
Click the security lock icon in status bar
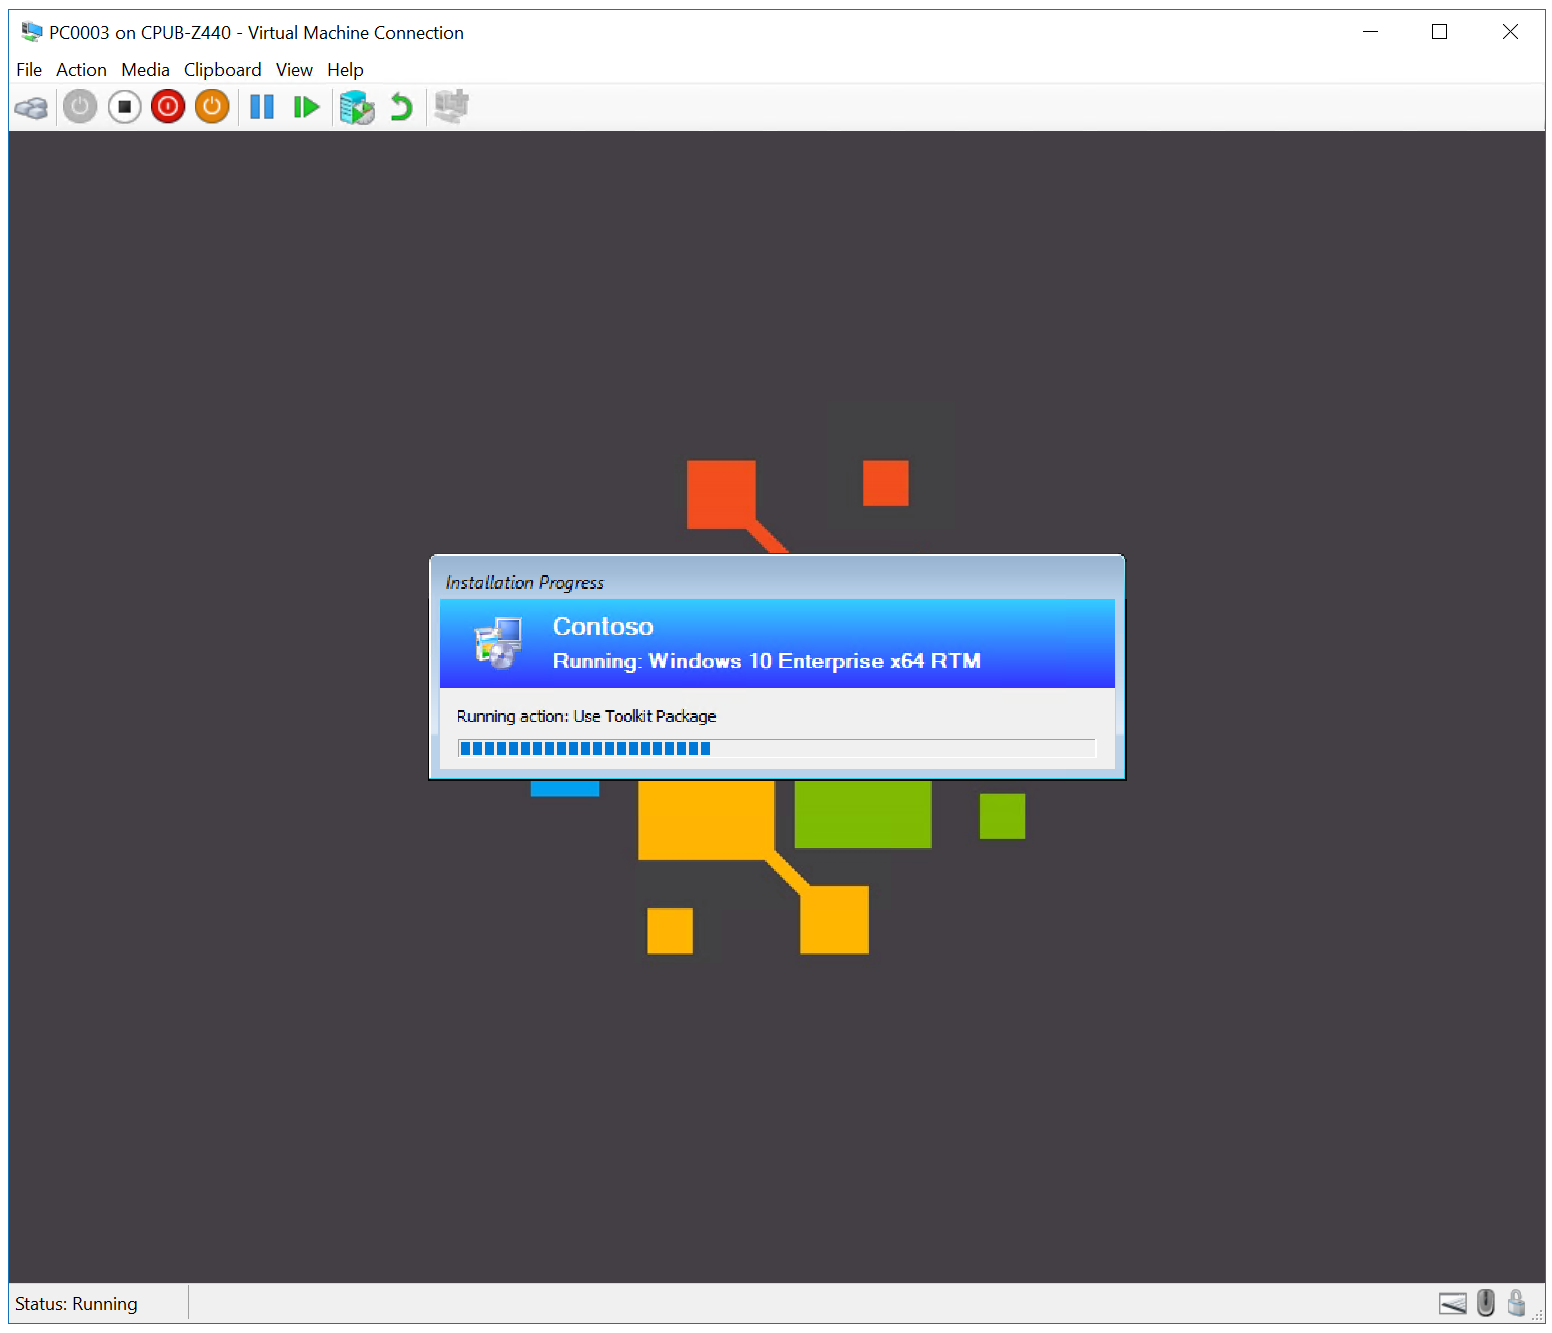click(1517, 1303)
